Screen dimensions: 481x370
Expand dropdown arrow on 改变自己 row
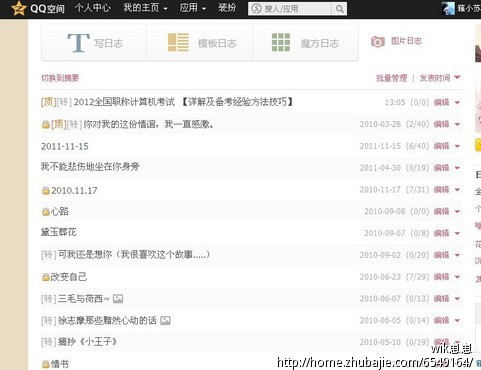tap(457, 277)
